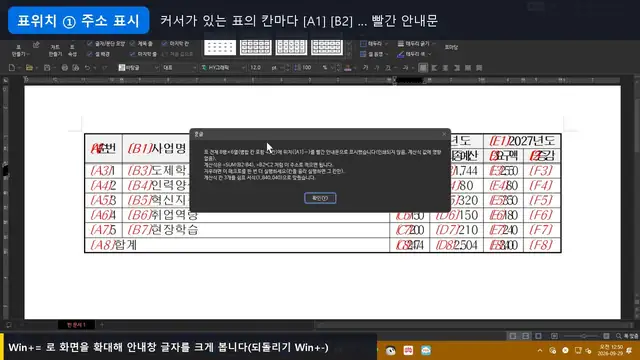
Task: Open the 표 만들기 table creation tool
Action: click(x=19, y=50)
